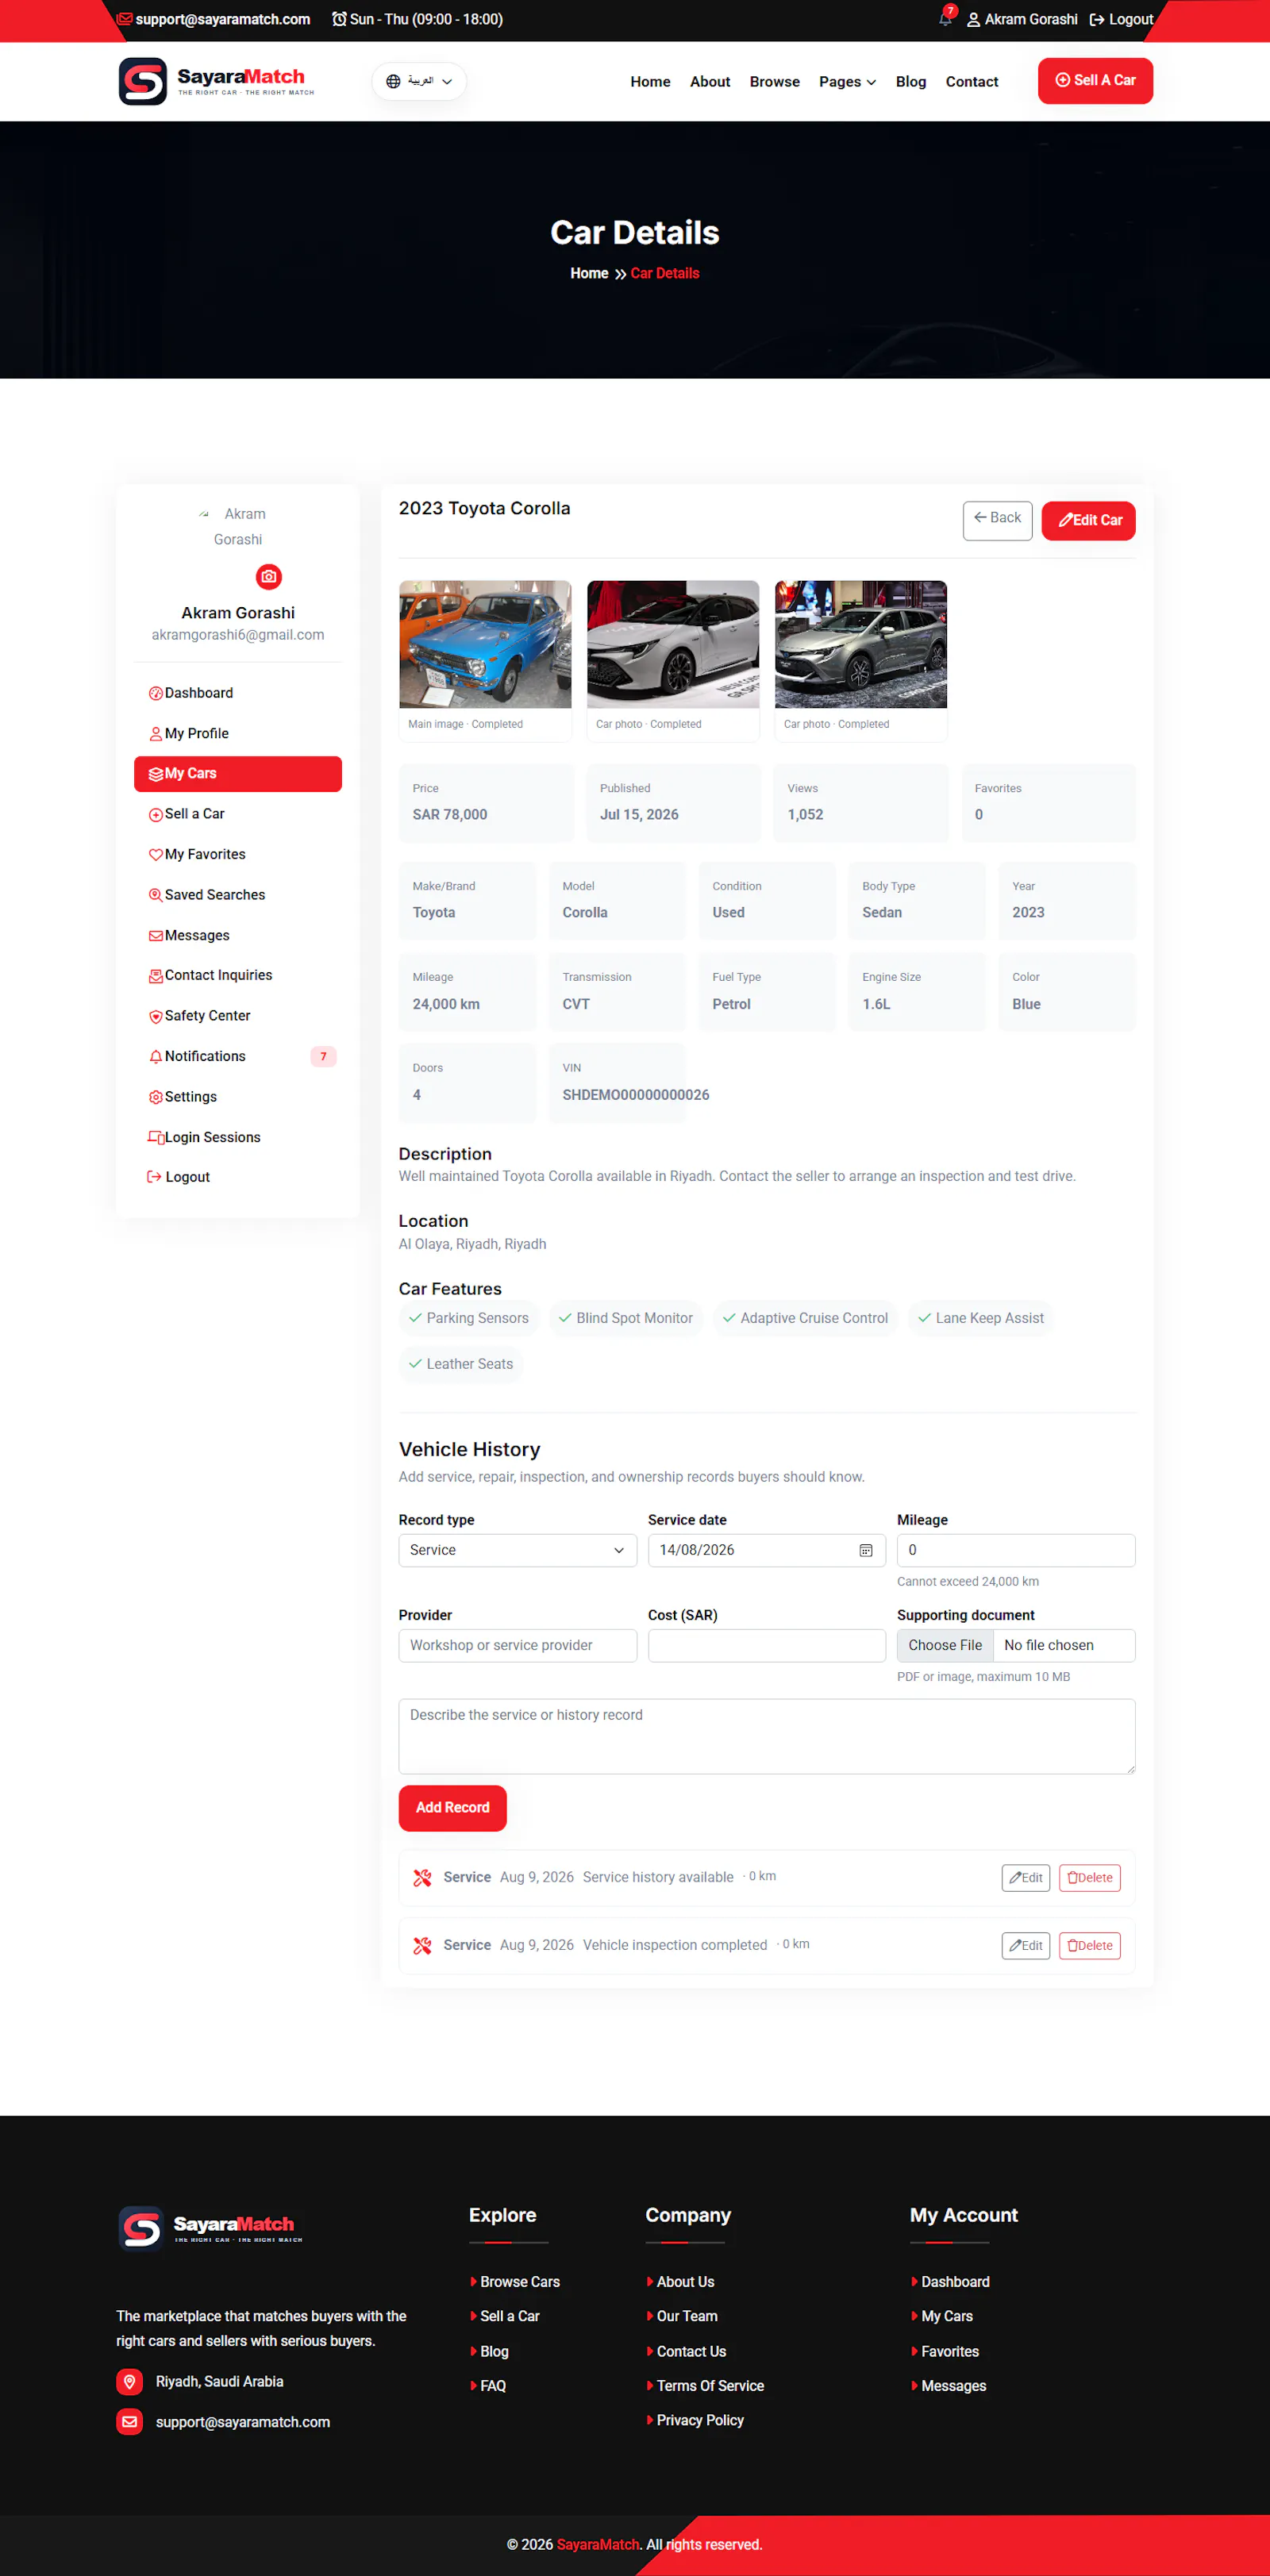
Task: Open Terms Of Service in footer
Action: click(x=710, y=2386)
